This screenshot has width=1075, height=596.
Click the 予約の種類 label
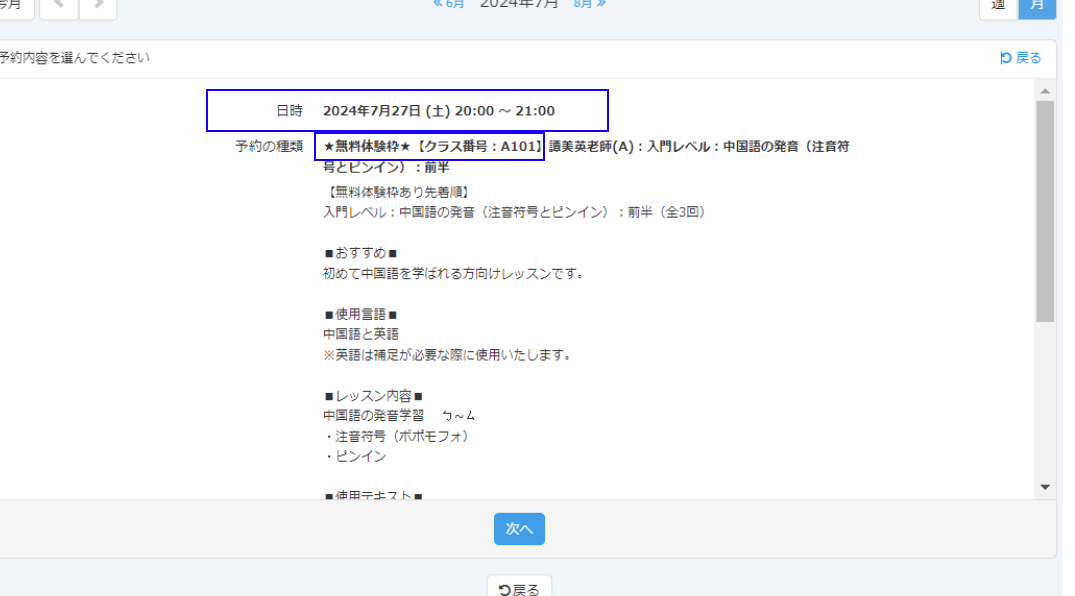(269, 146)
